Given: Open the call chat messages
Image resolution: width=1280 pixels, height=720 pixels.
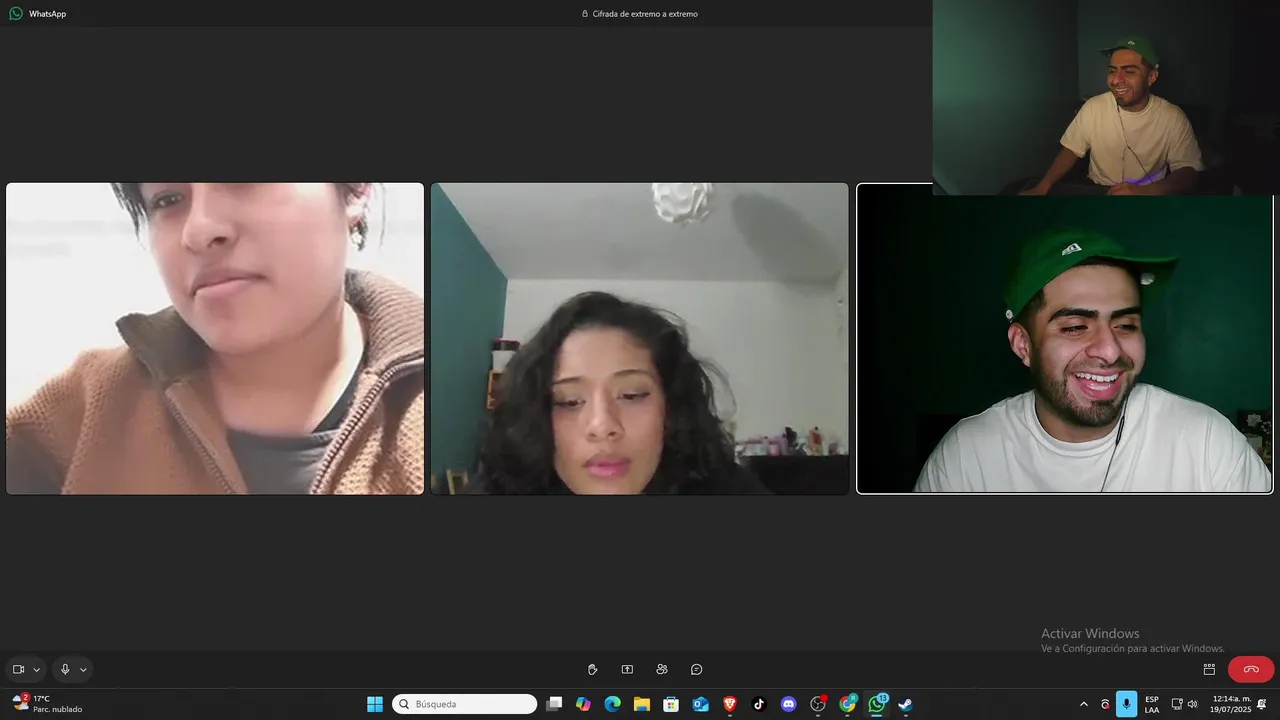Looking at the screenshot, I should pos(697,669).
